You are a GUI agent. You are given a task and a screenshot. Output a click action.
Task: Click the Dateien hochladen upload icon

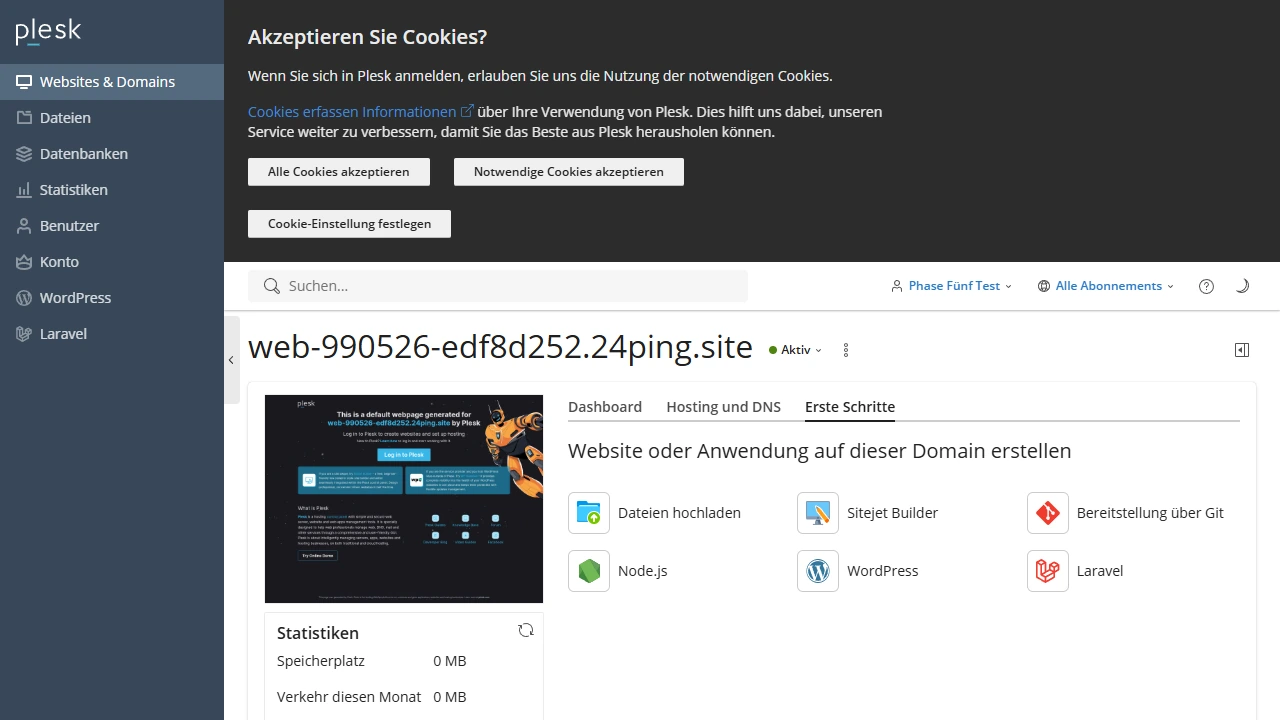(589, 513)
